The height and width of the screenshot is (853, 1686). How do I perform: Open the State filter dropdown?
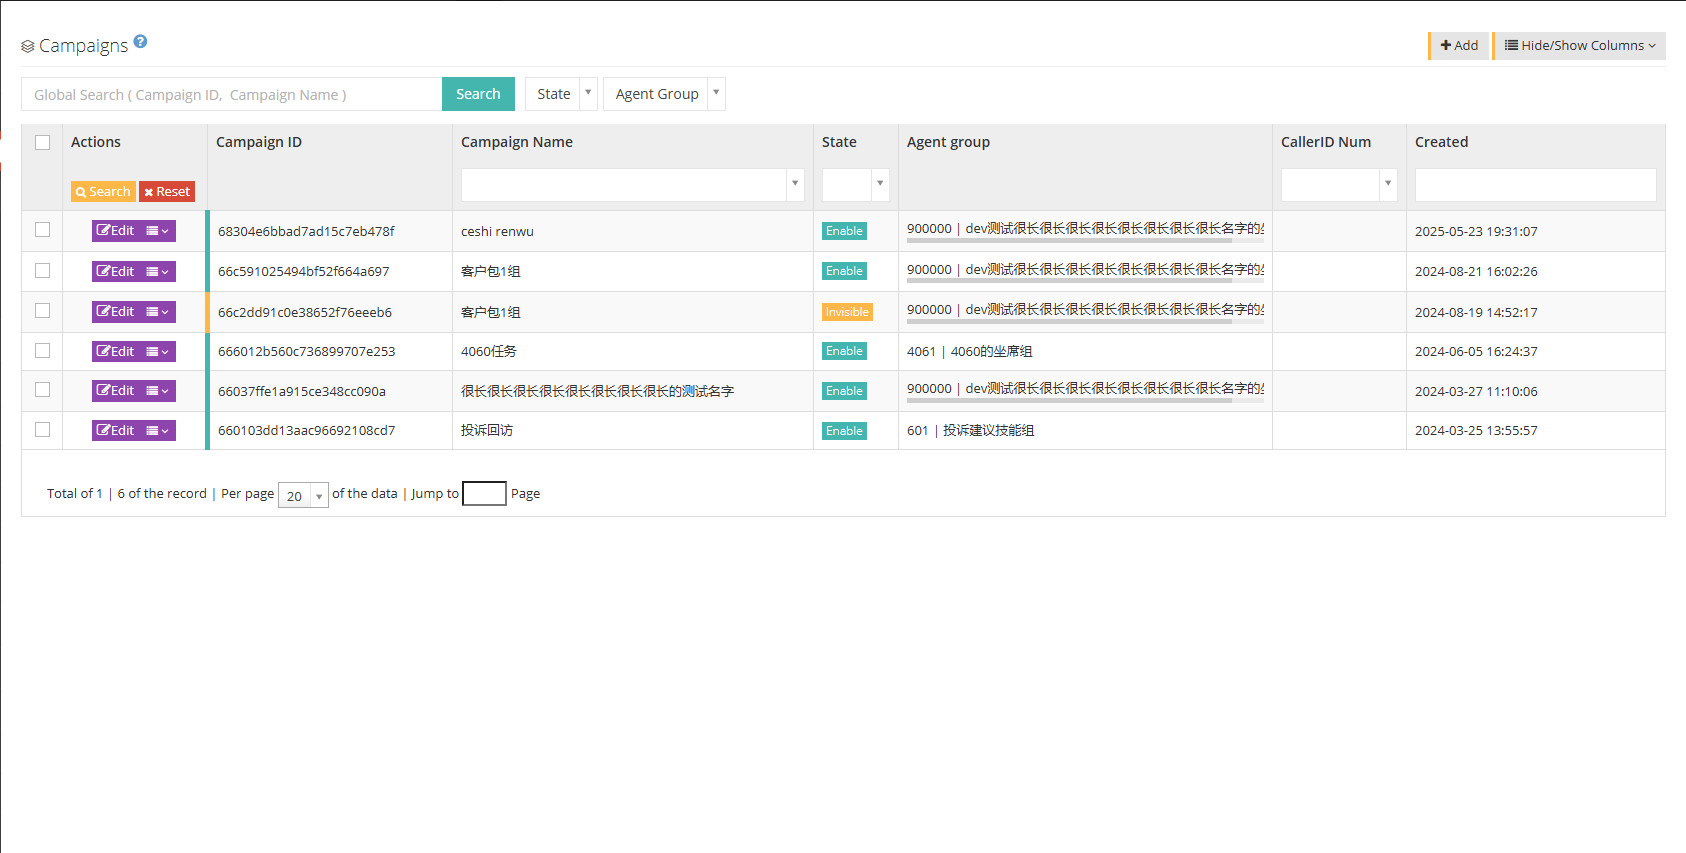point(561,94)
